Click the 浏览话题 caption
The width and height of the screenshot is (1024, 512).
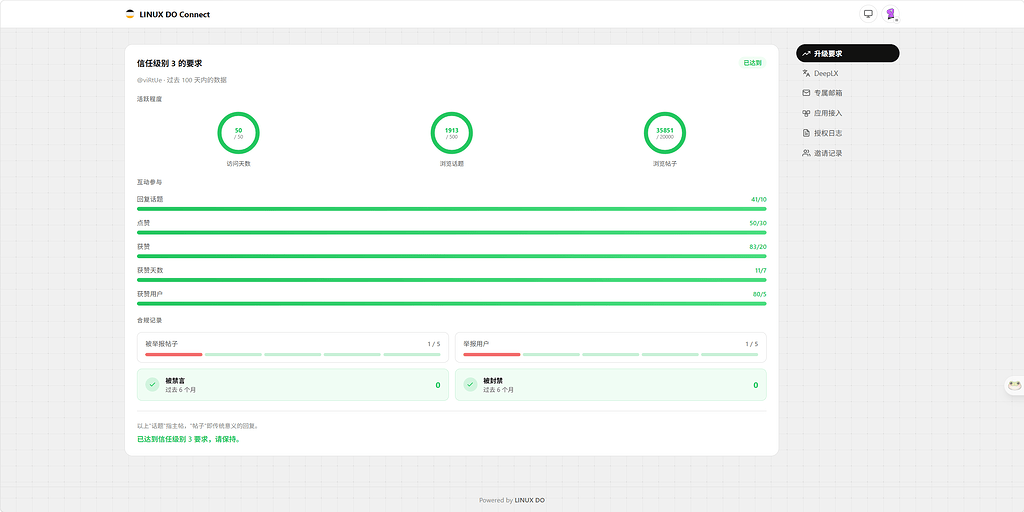coord(452,164)
